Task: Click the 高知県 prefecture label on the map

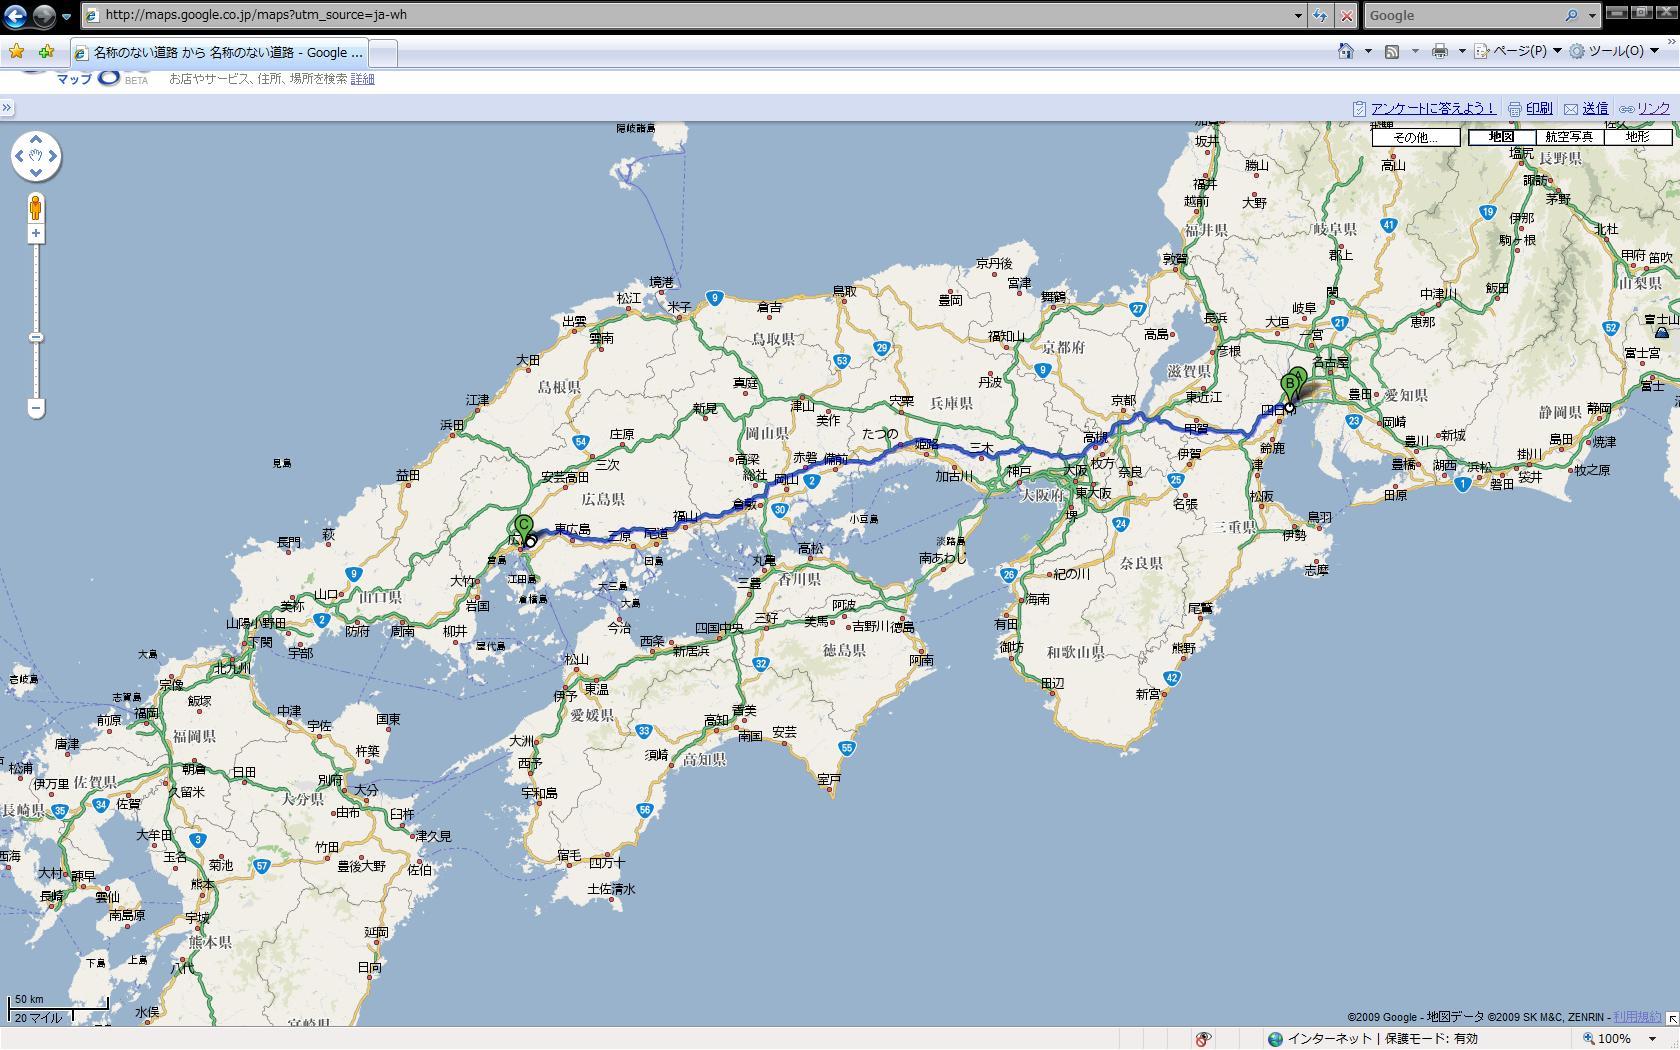Action: 704,759
